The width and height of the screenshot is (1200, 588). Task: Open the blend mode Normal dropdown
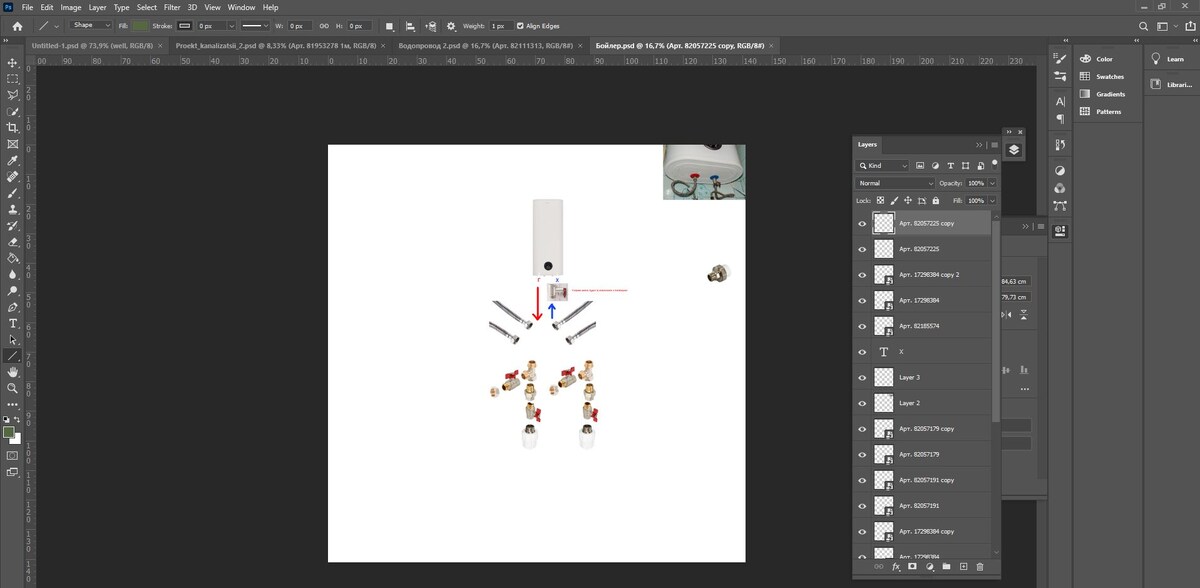(895, 183)
